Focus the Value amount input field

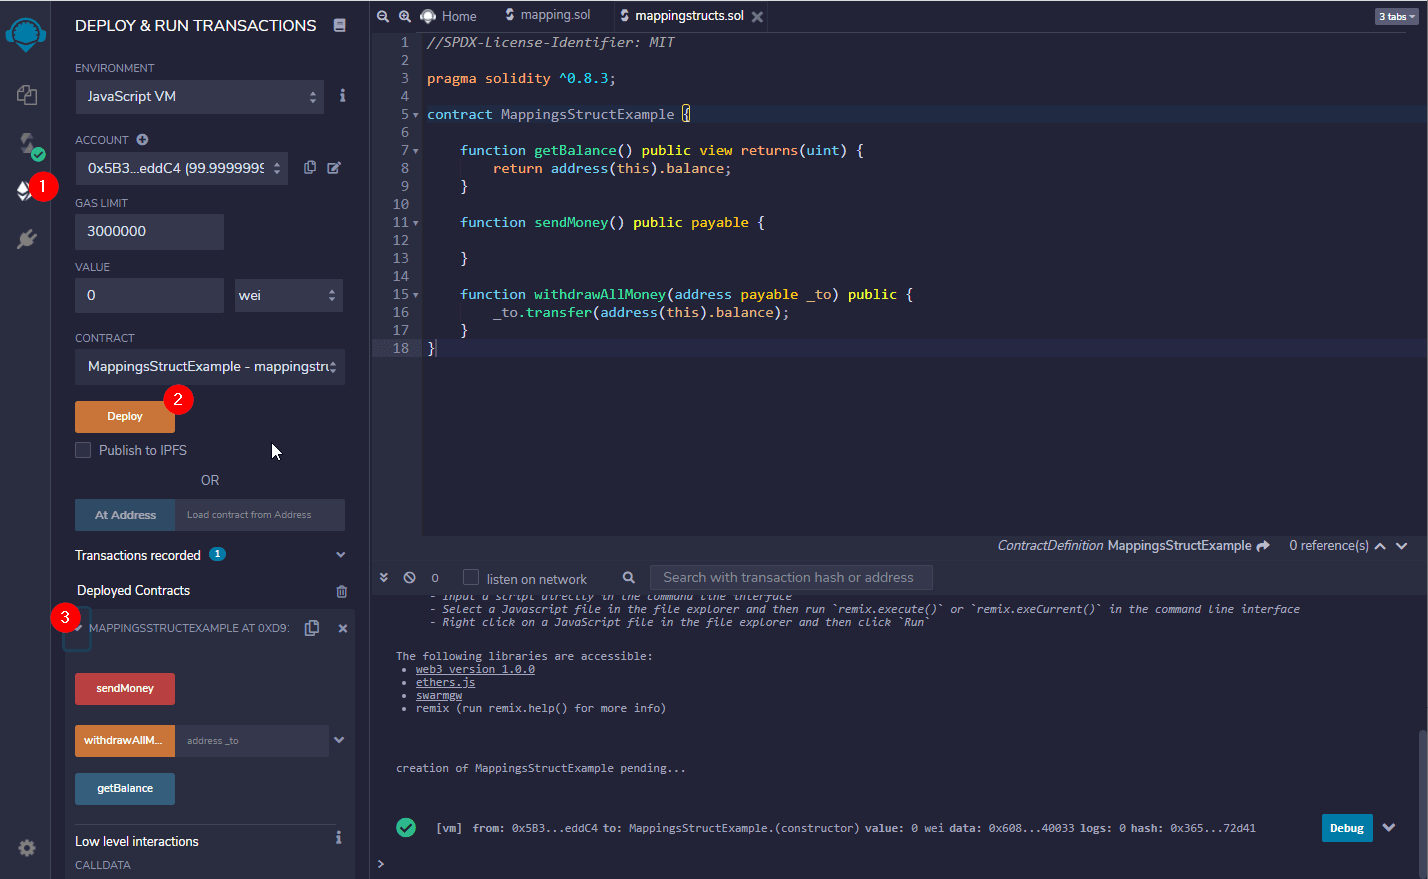(149, 295)
